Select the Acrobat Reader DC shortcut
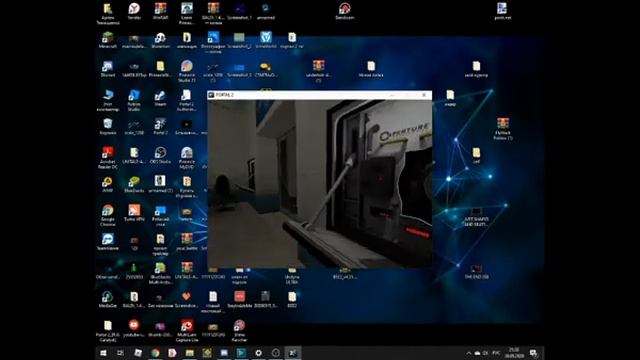Image resolution: width=640 pixels, height=360 pixels. pyautogui.click(x=108, y=158)
